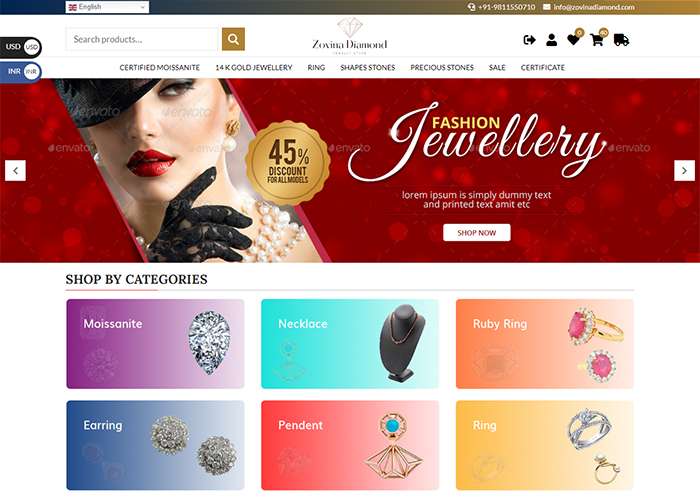
Task: Open Certified Moissanite menu item
Action: click(x=159, y=67)
